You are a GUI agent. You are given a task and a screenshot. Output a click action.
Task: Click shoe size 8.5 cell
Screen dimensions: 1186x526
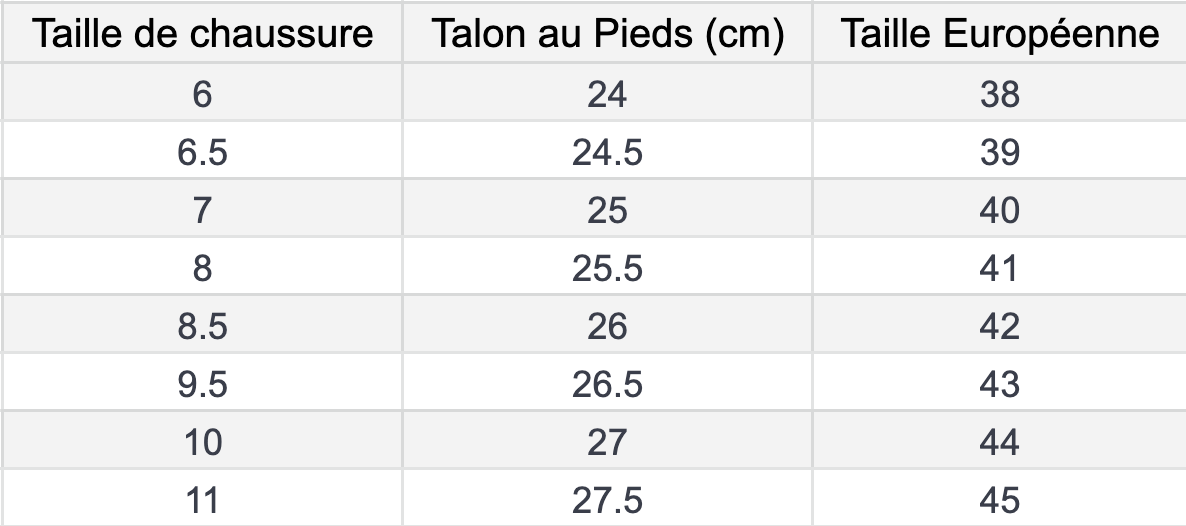point(202,325)
